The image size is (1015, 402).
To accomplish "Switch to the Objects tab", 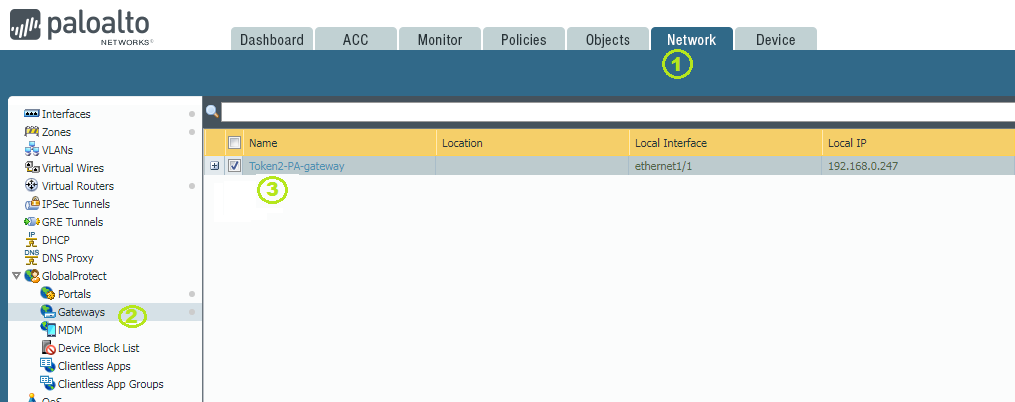I will (x=608, y=39).
